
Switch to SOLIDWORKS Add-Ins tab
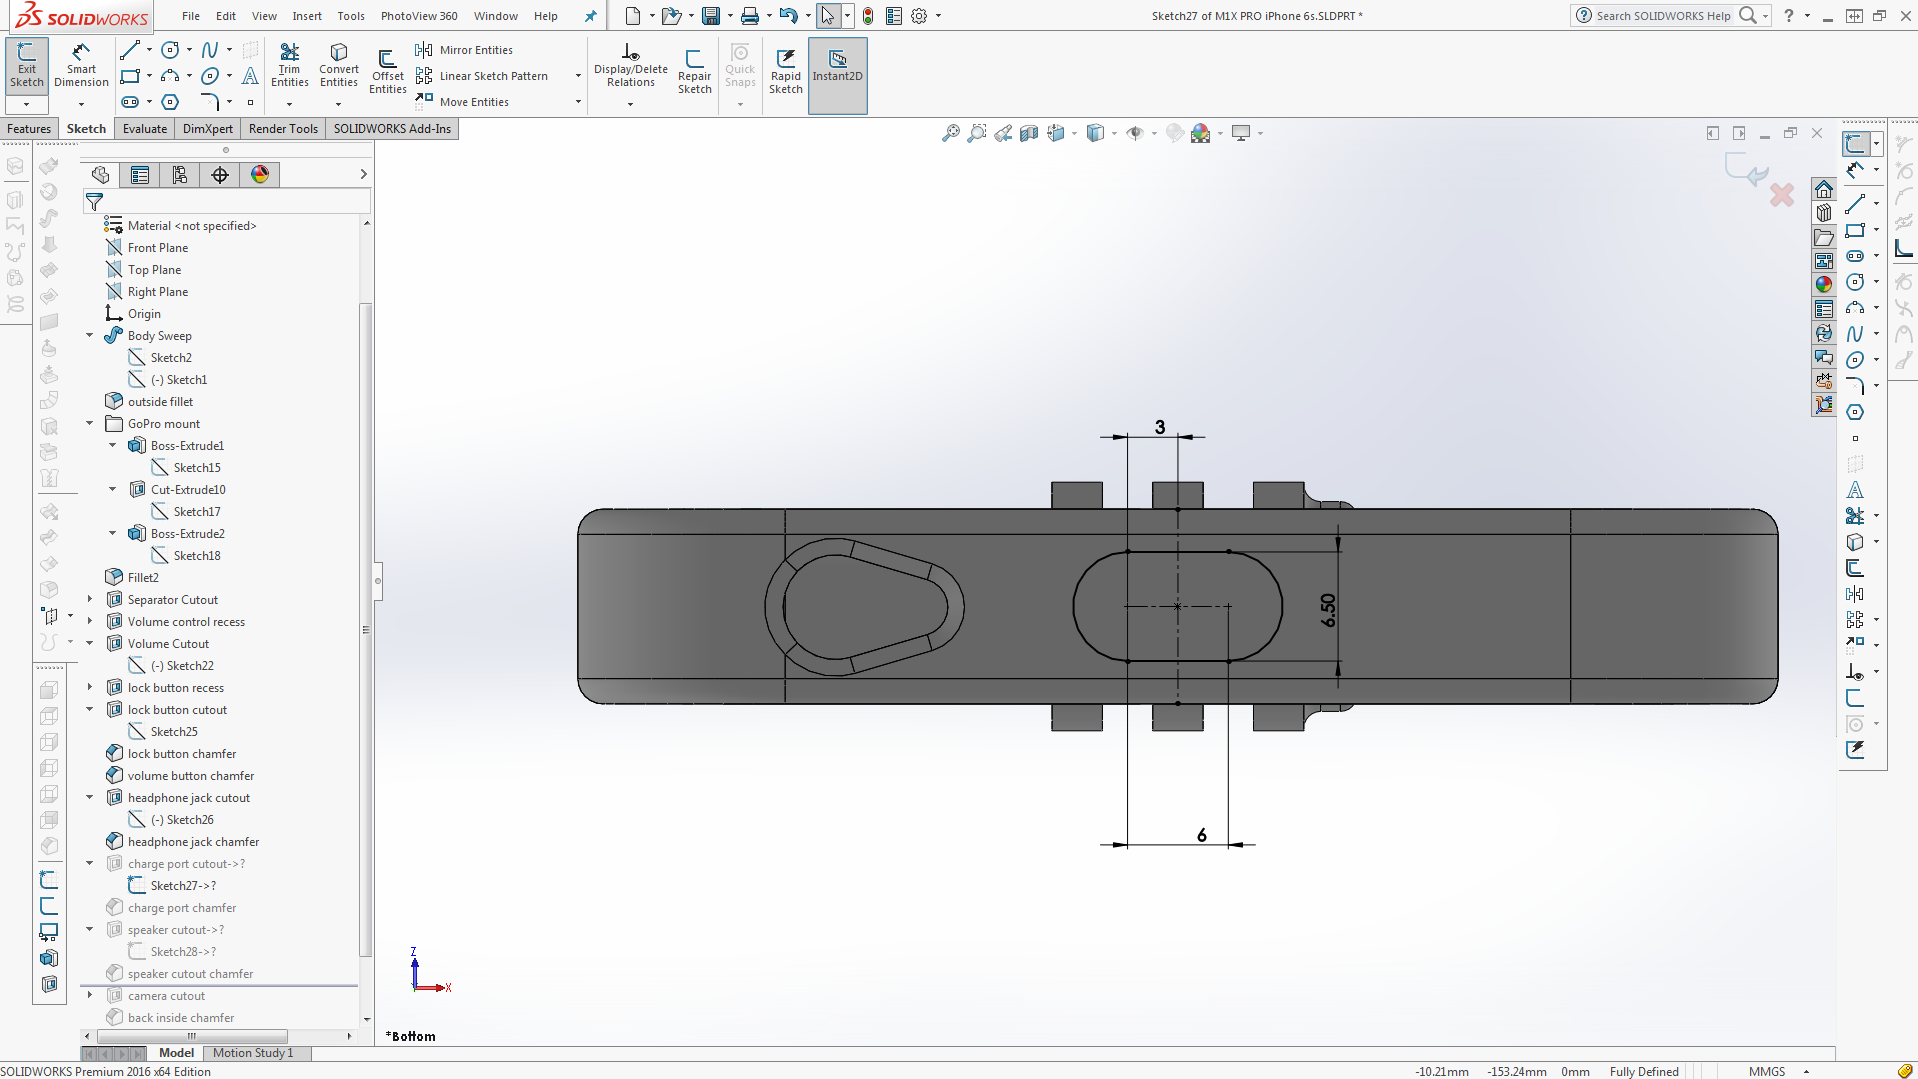tap(392, 129)
